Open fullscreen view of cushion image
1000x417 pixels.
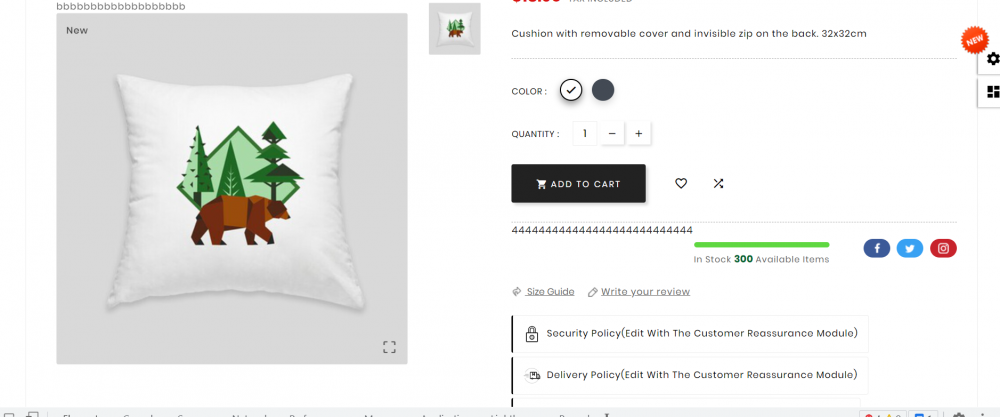click(390, 347)
